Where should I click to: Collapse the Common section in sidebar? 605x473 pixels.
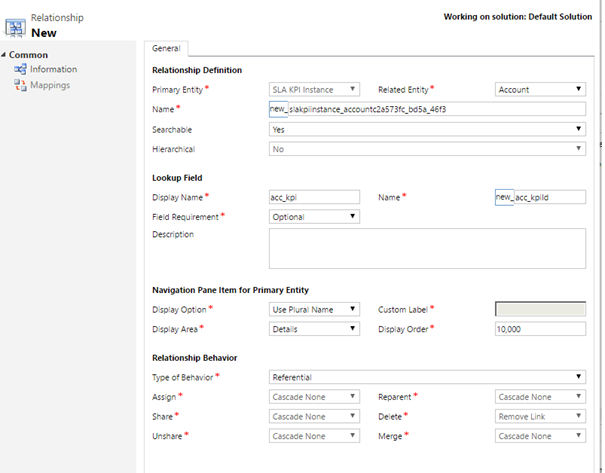click(x=4, y=54)
